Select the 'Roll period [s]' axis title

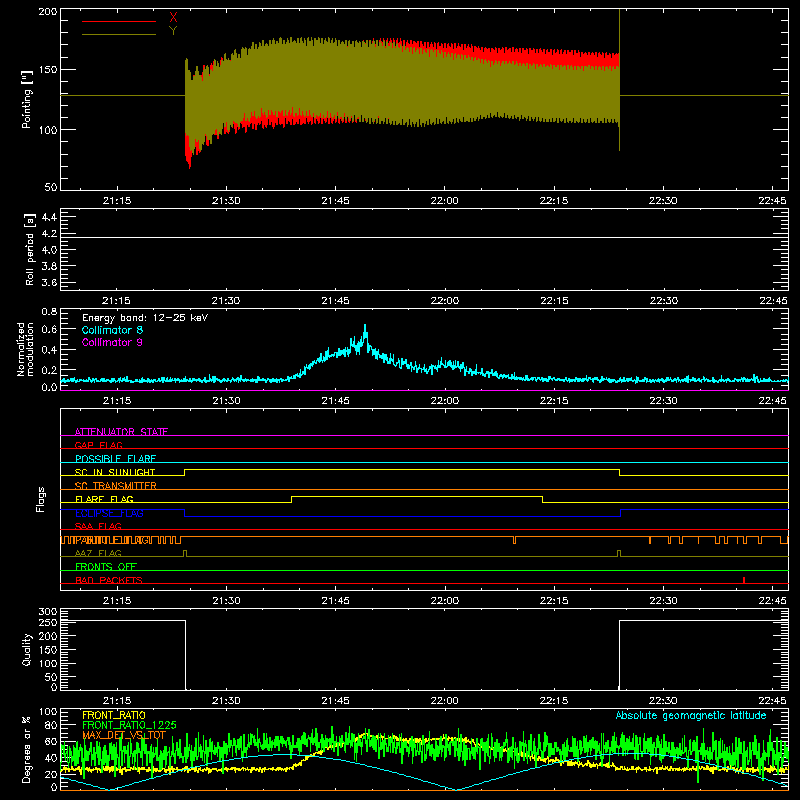coord(30,249)
